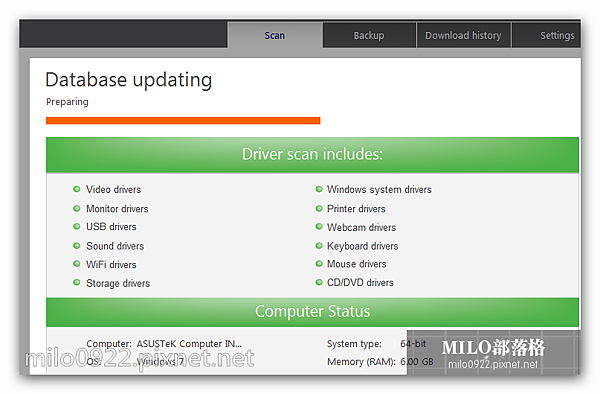Select the Video drivers text
The width and height of the screenshot is (600, 394).
coord(114,189)
